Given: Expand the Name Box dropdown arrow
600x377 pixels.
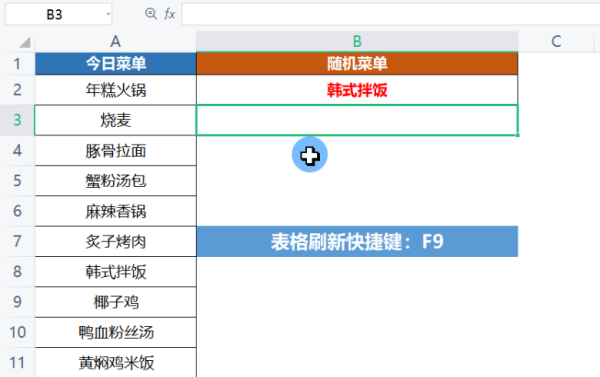Looking at the screenshot, I should pos(108,15).
